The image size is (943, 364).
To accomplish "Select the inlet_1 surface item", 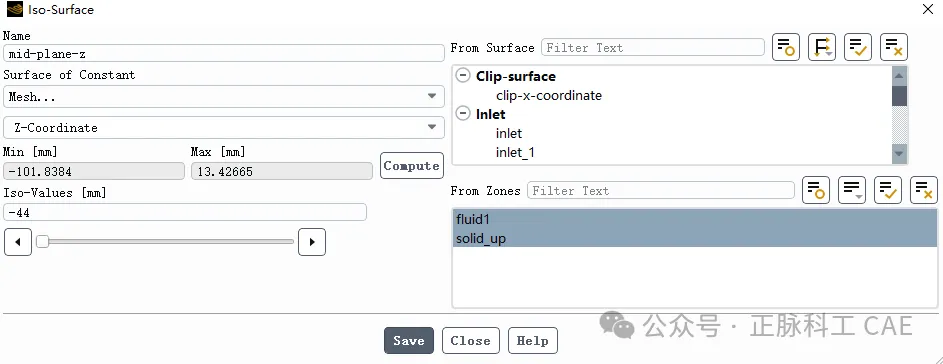I will 515,153.
